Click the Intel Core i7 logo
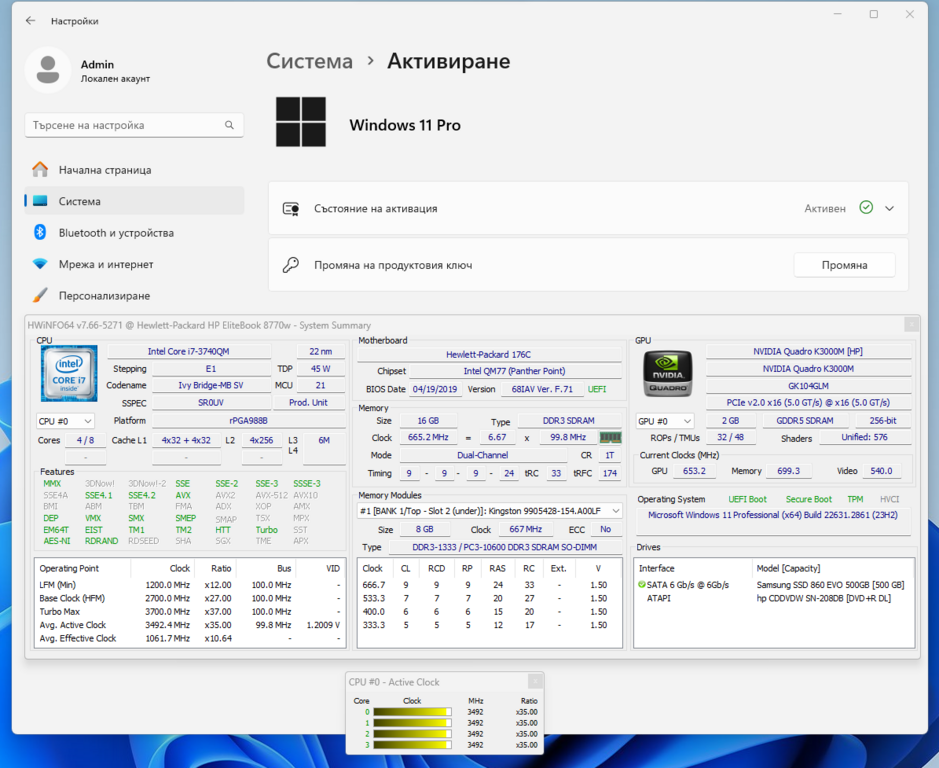Screen dimensions: 939x768 [x=69, y=374]
